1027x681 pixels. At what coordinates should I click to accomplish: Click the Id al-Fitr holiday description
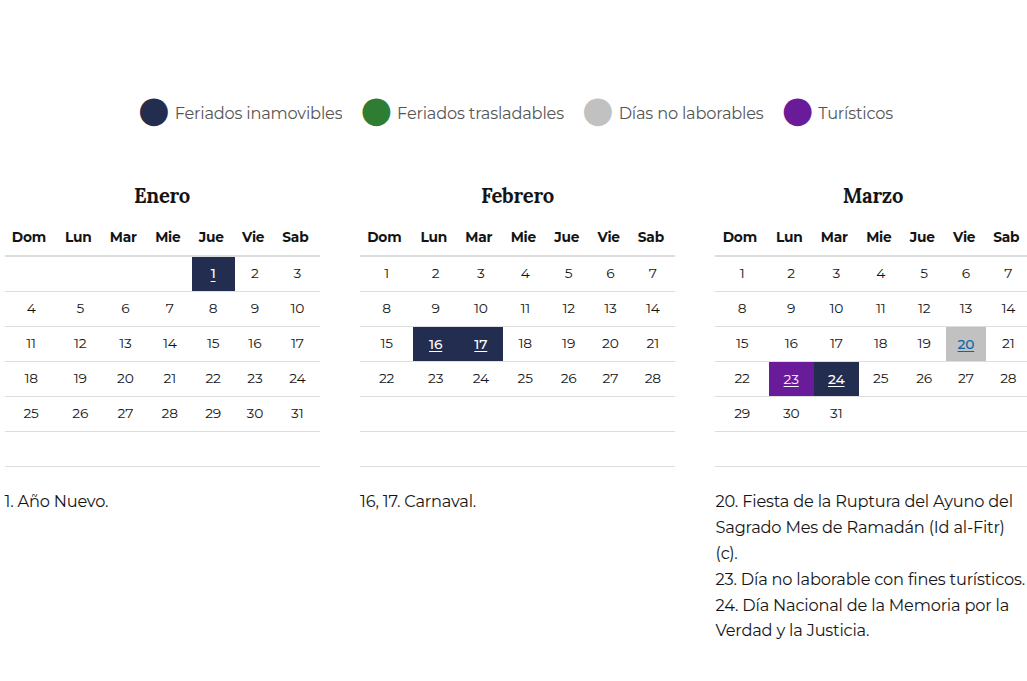[x=862, y=527]
